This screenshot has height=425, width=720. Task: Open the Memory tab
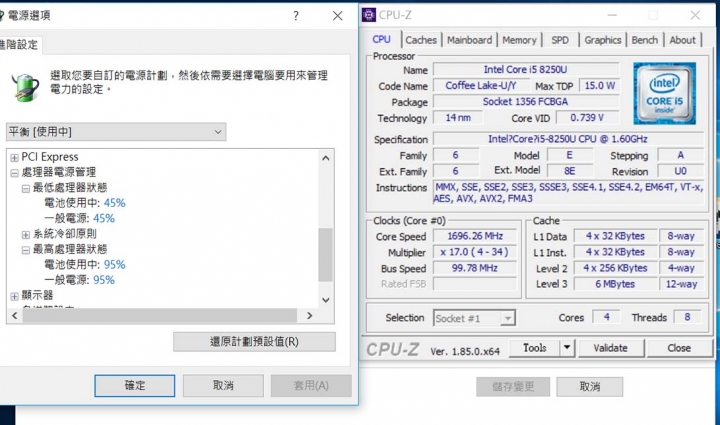click(519, 40)
